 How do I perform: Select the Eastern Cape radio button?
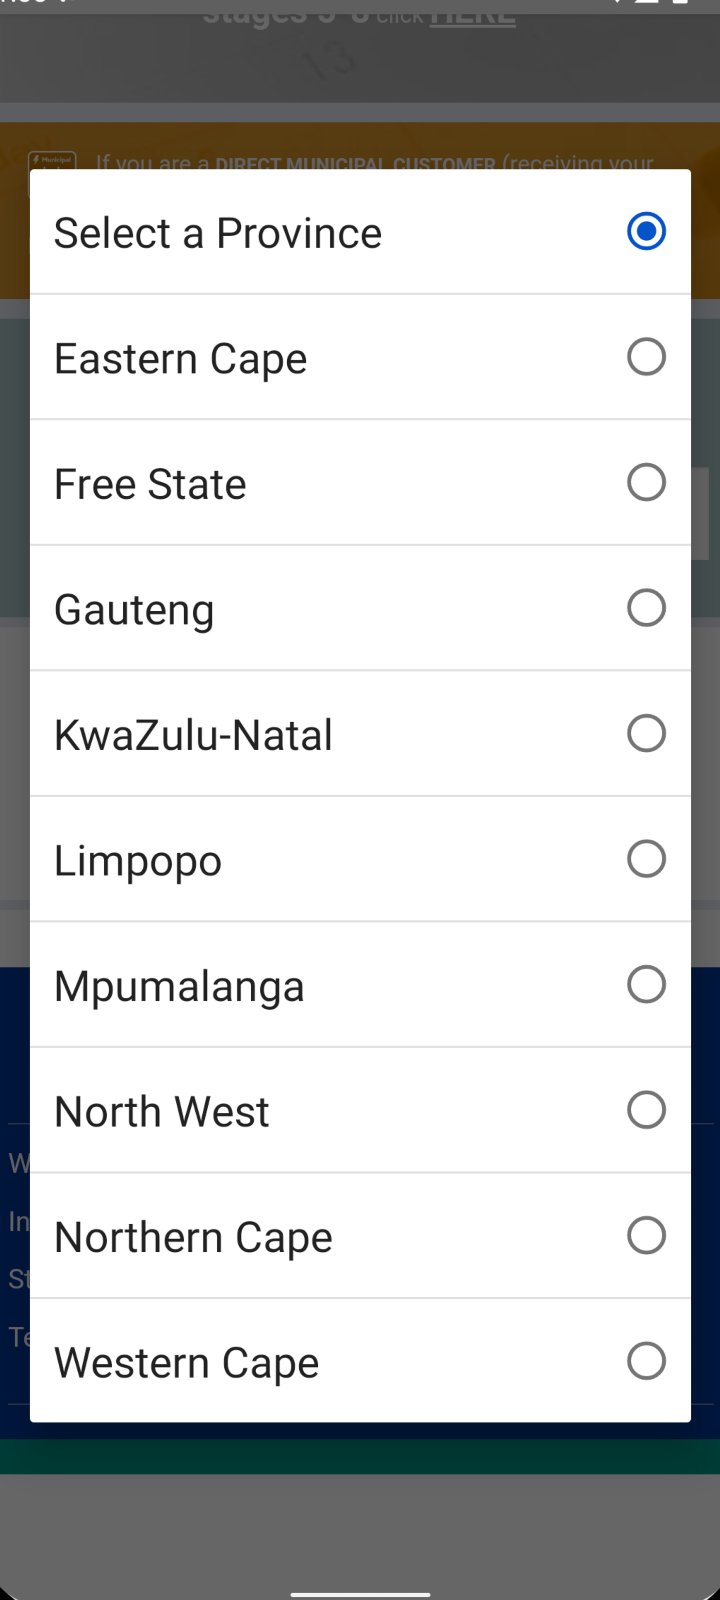(x=646, y=357)
